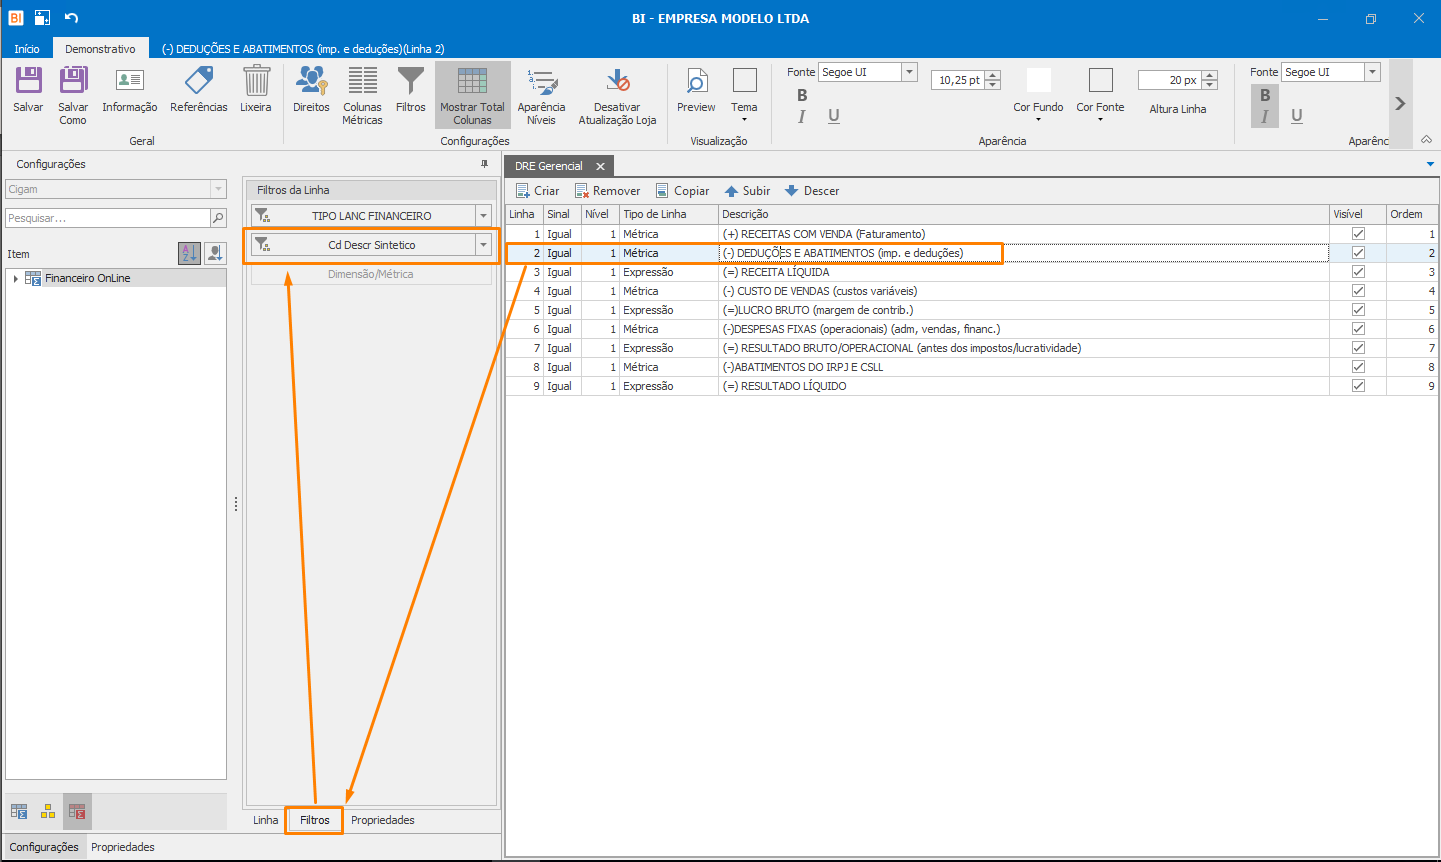Toggle underline in the second Aparência group
Screen dimensions: 1441x862
1297,116
